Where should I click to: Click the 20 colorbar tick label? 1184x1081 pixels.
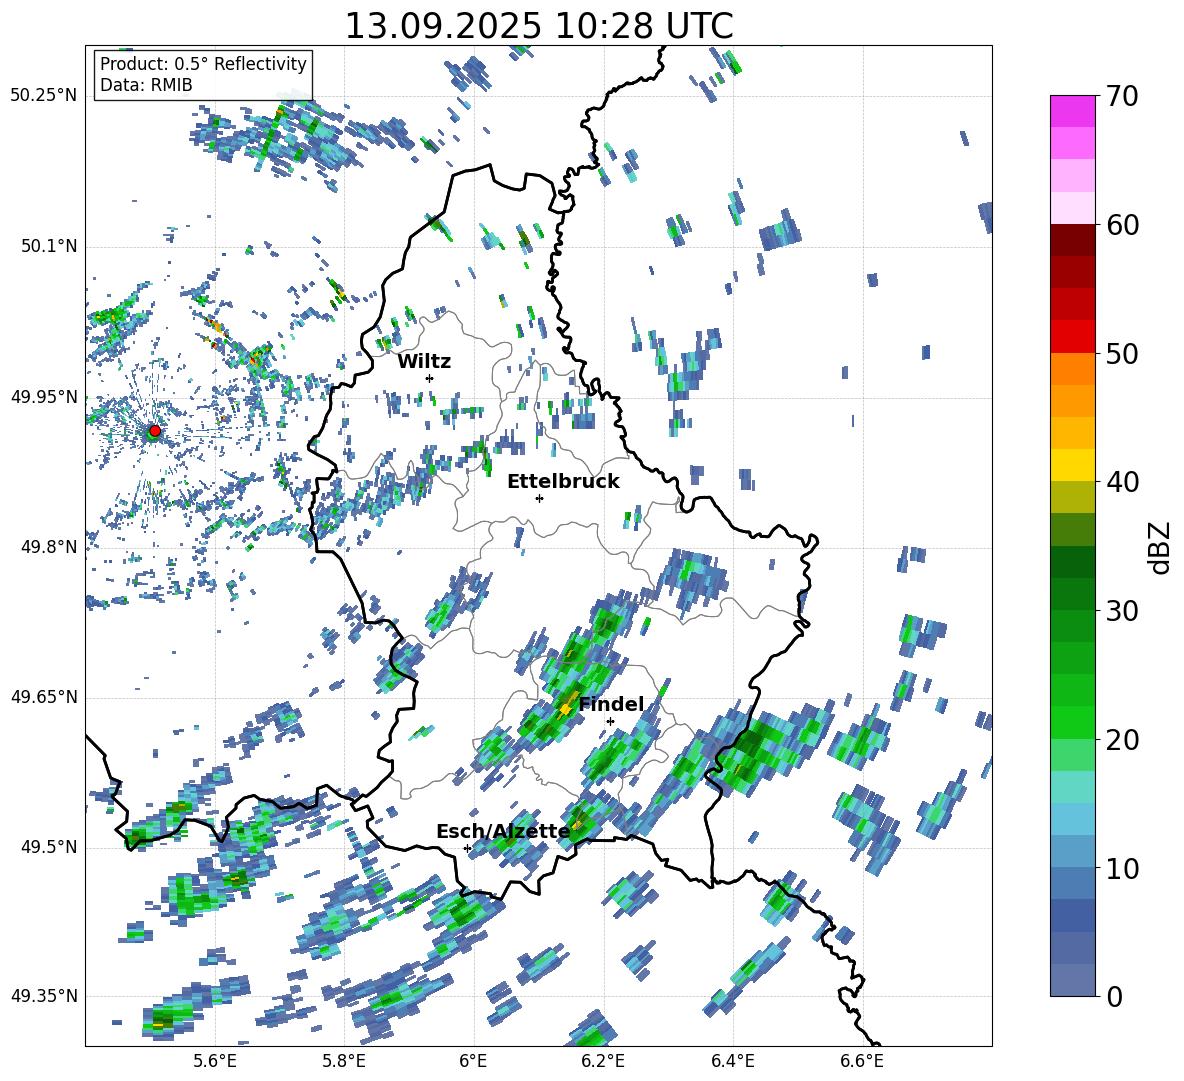tap(1122, 740)
